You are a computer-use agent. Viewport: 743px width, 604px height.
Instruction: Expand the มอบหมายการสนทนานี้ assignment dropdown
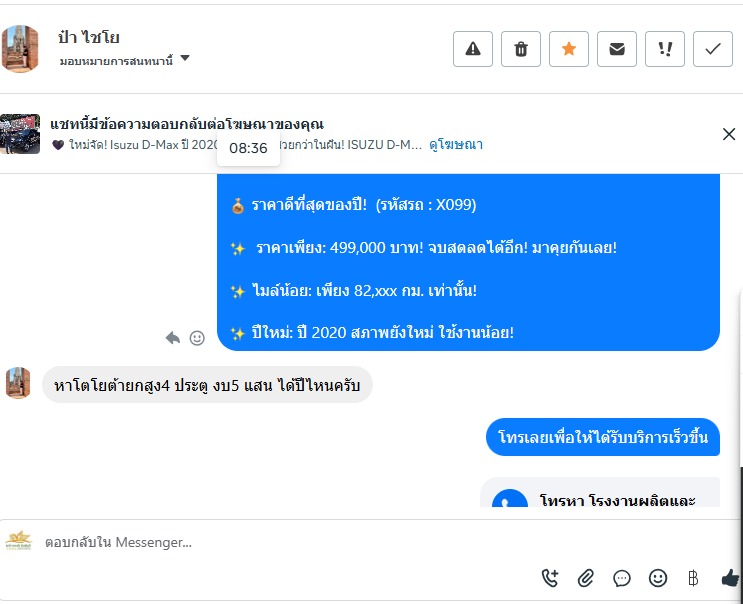click(185, 59)
